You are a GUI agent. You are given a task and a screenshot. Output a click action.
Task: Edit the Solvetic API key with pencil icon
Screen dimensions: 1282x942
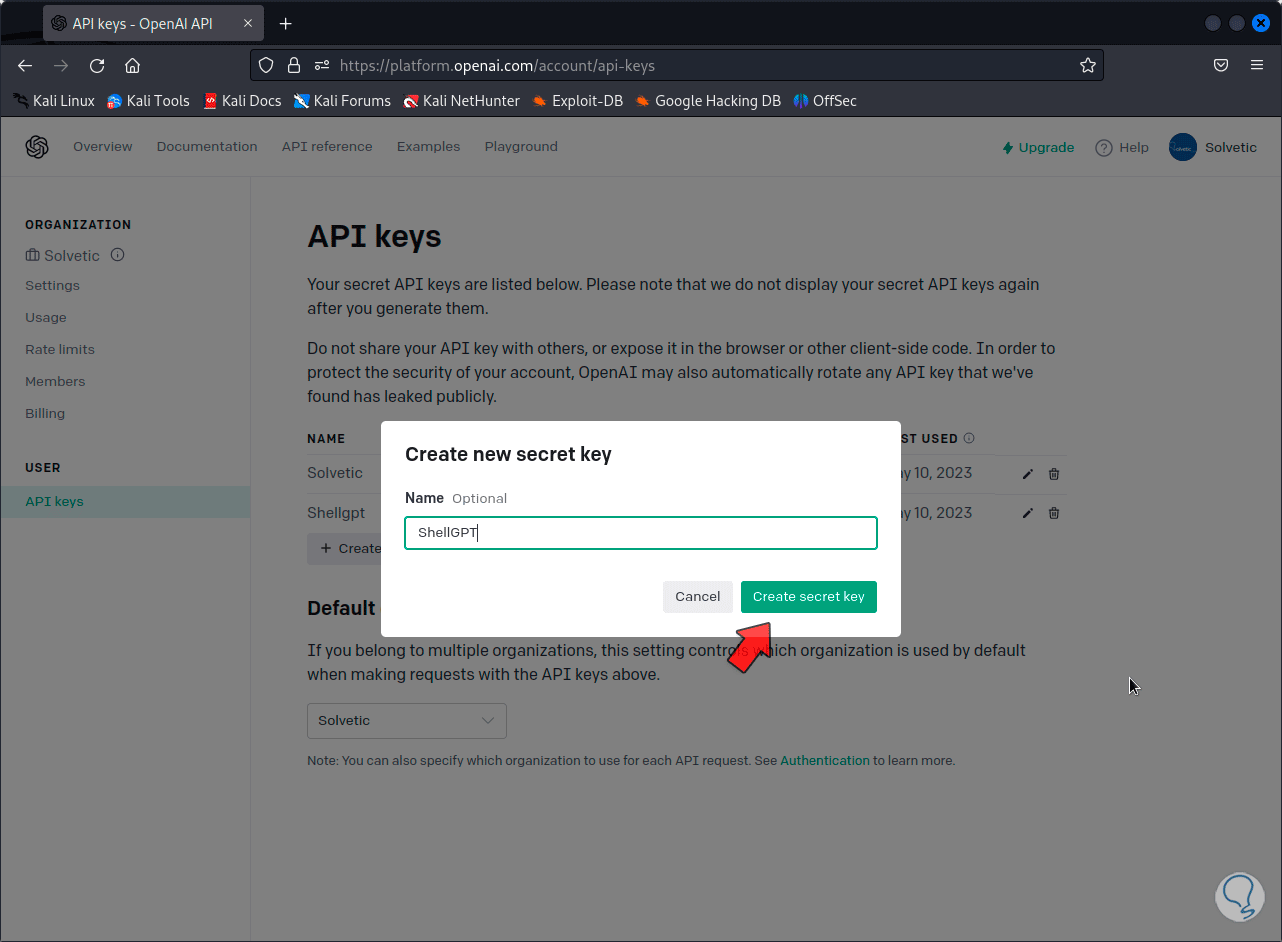click(x=1028, y=474)
